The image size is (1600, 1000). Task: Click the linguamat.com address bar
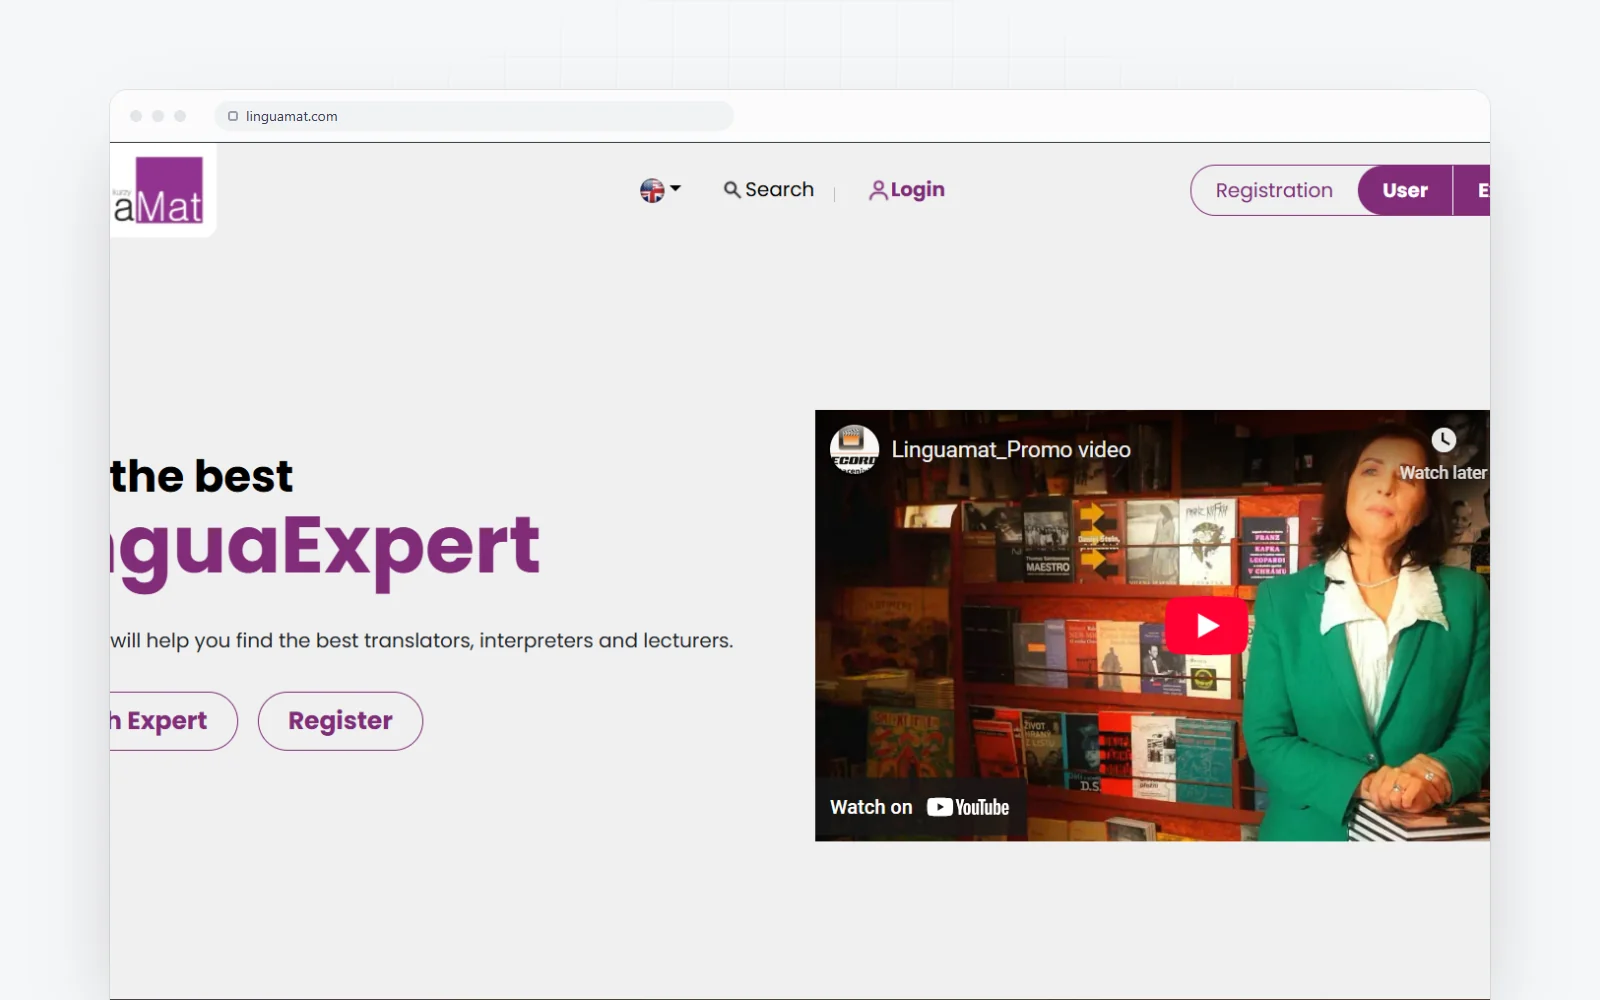pos(474,116)
